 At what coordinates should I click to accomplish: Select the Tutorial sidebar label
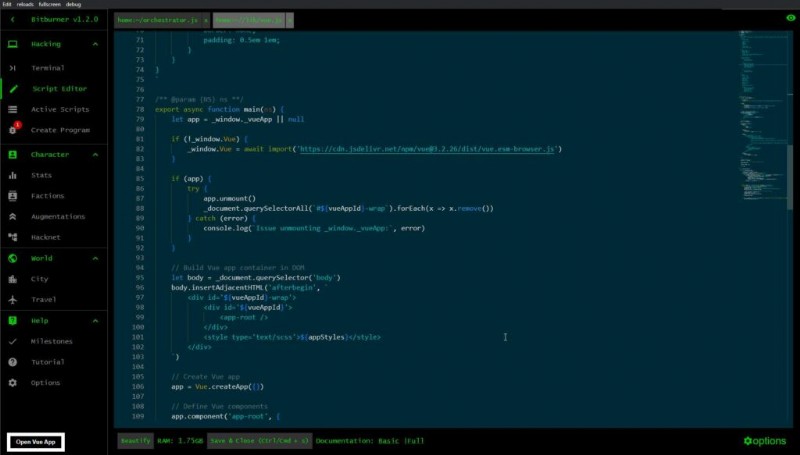(x=47, y=362)
